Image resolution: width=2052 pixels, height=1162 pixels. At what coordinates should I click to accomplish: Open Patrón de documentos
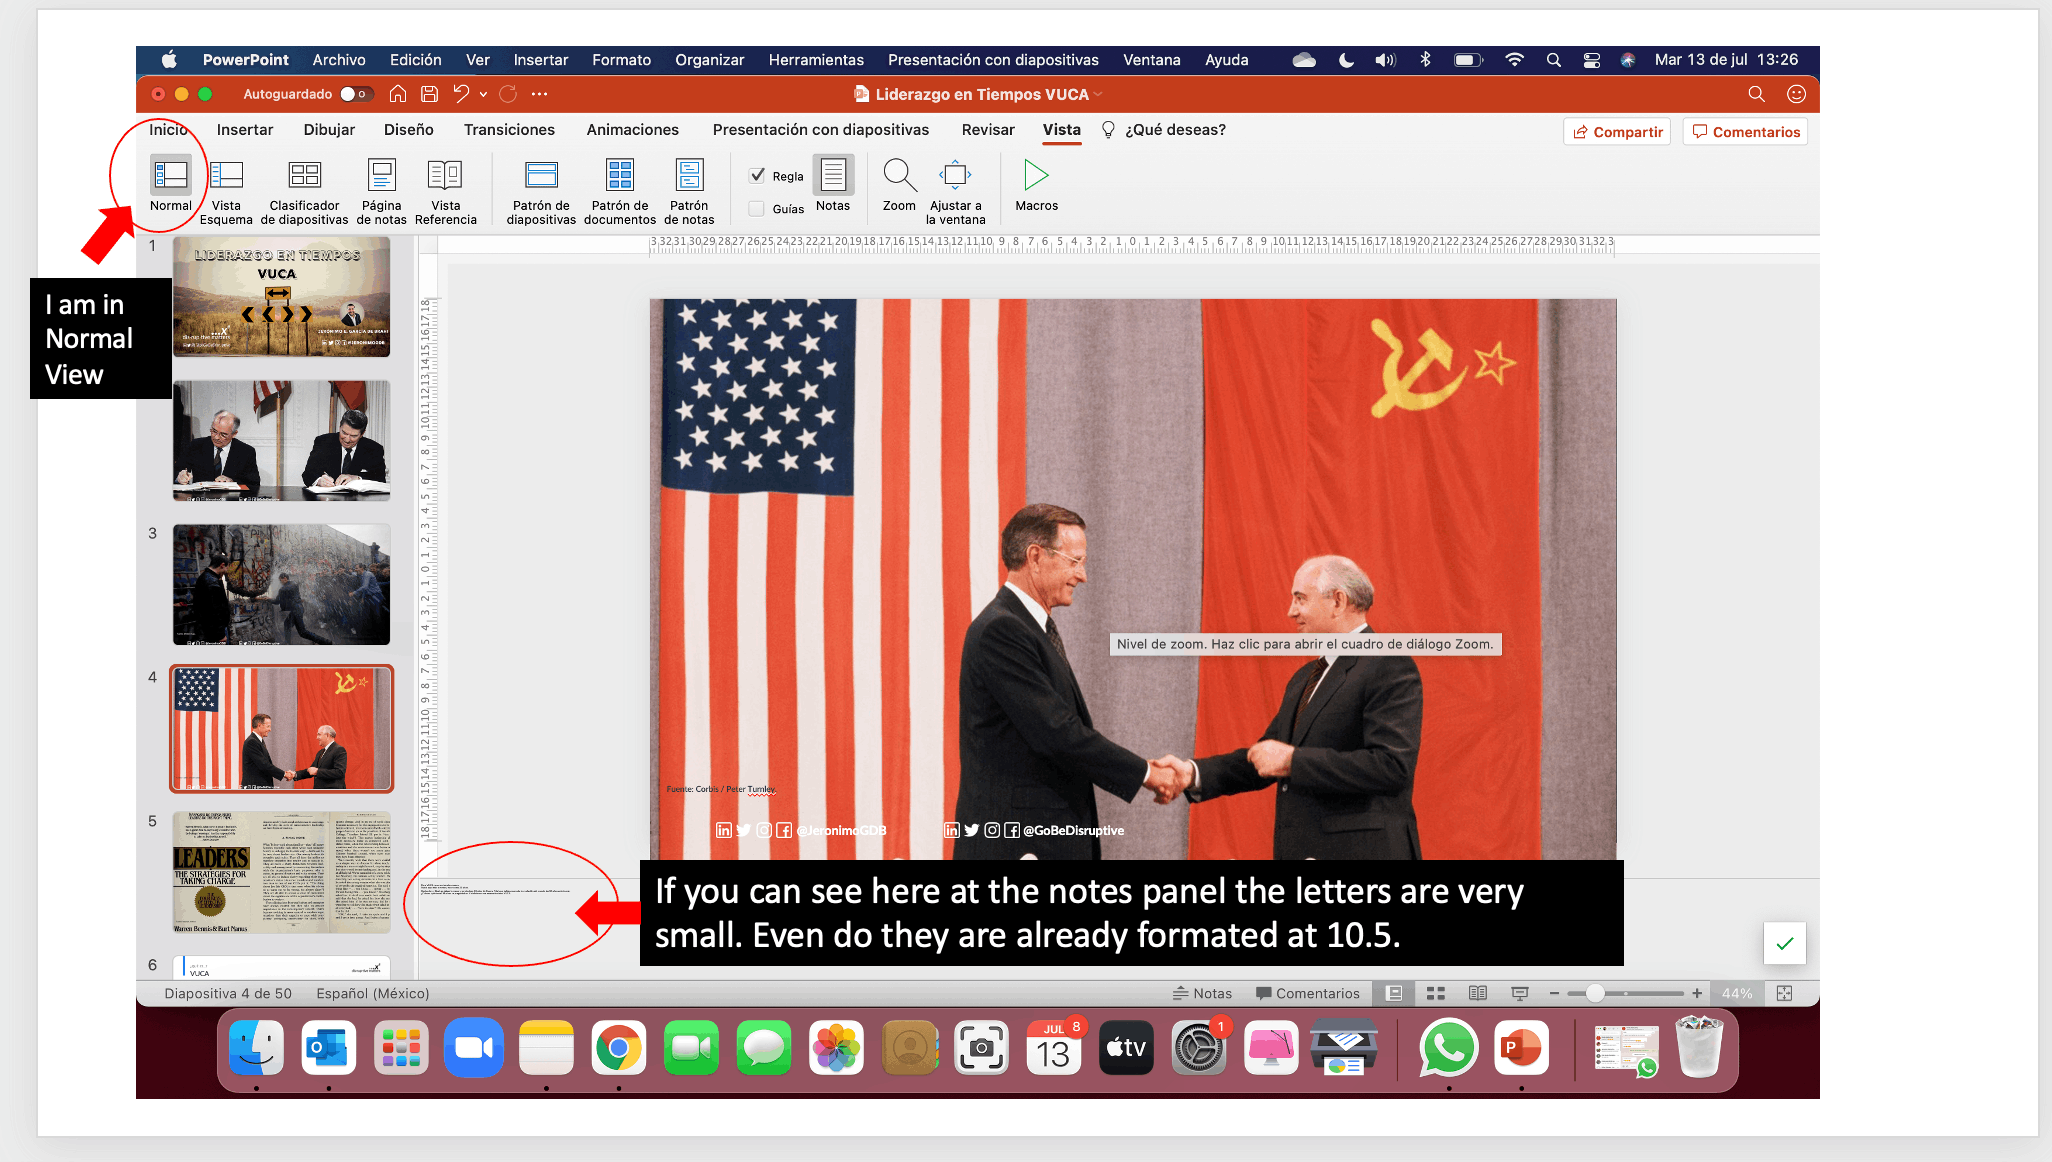(x=620, y=190)
